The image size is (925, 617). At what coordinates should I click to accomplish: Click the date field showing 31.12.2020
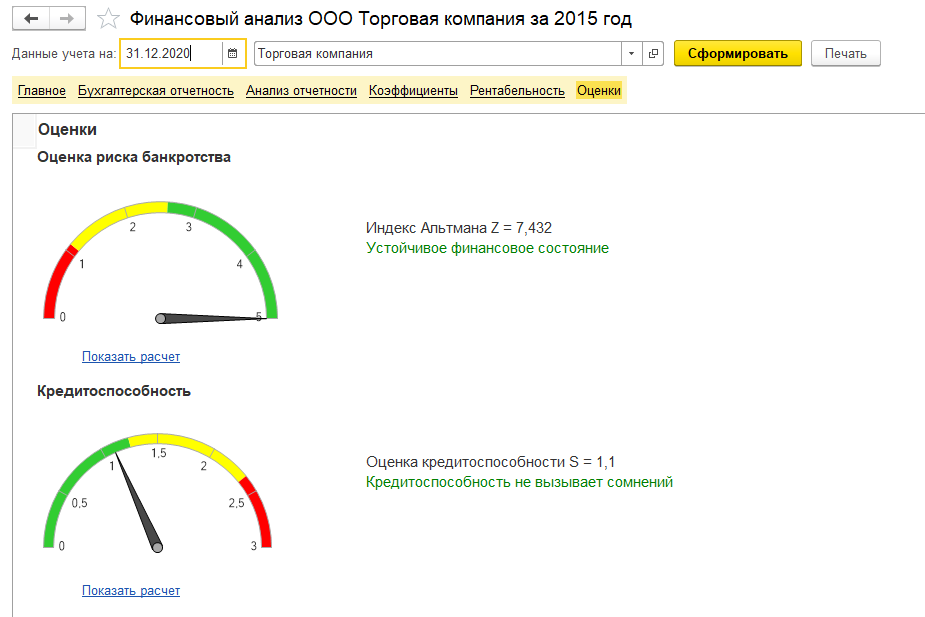click(171, 54)
